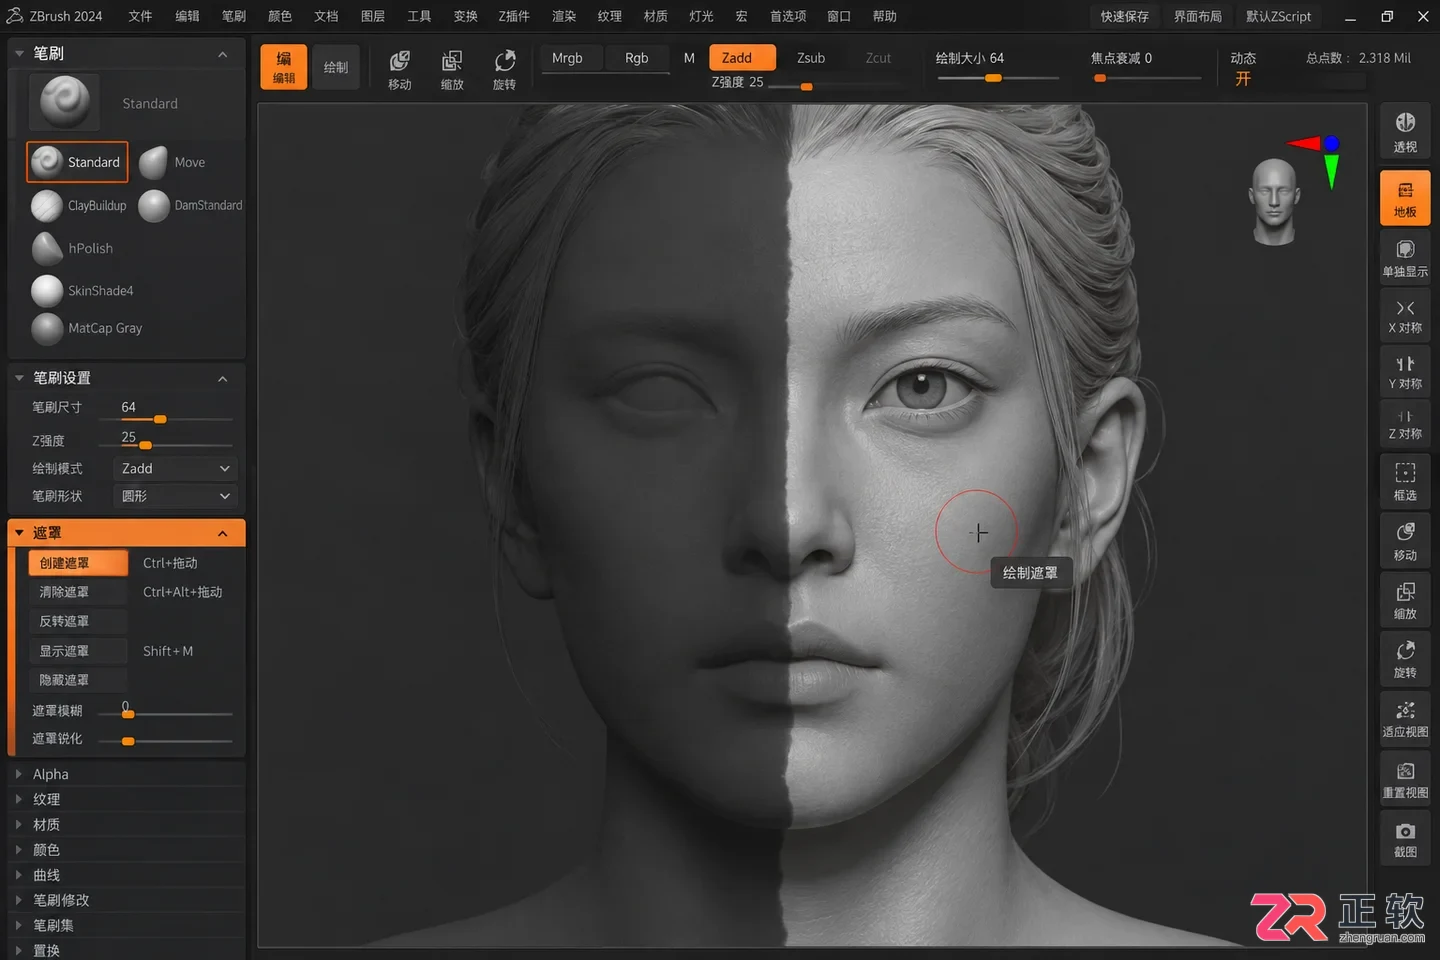1440x960 pixels.
Task: Enable Mrgb mode
Action: pos(567,58)
